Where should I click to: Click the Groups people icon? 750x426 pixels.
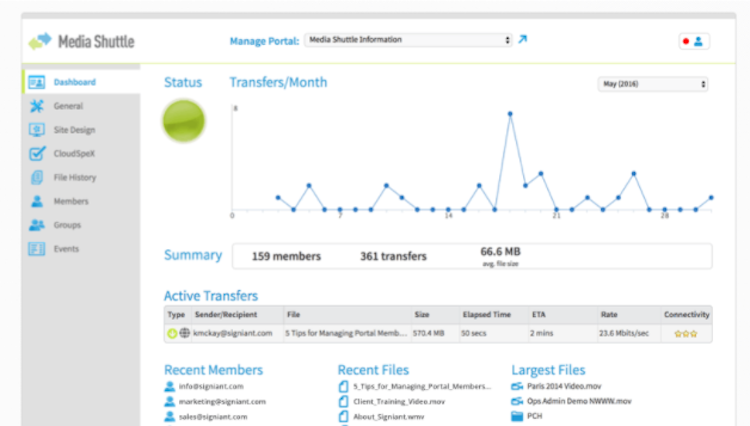coord(37,225)
